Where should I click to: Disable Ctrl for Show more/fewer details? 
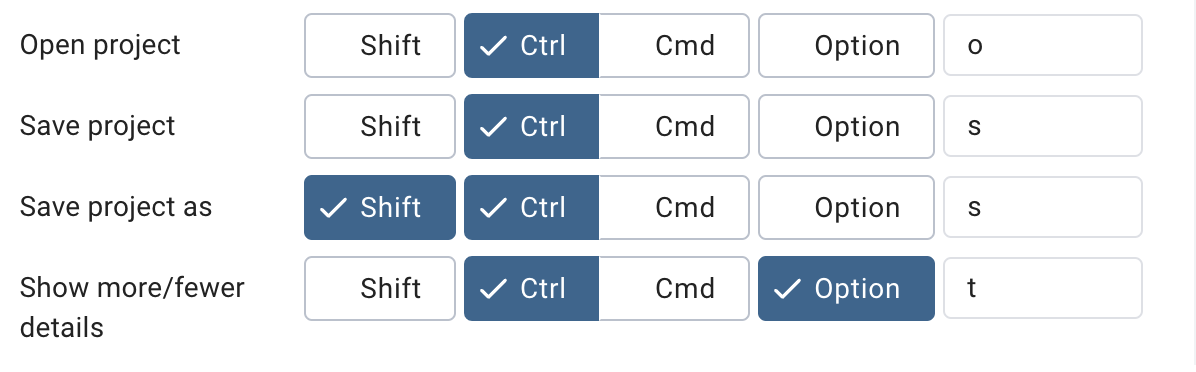tap(532, 288)
